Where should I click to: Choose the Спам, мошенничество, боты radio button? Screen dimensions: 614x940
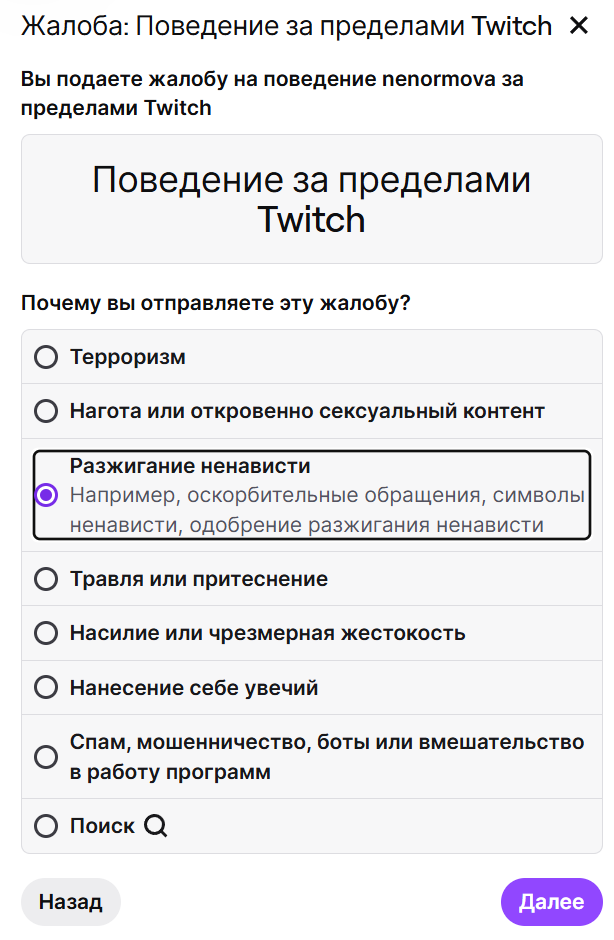[46, 757]
